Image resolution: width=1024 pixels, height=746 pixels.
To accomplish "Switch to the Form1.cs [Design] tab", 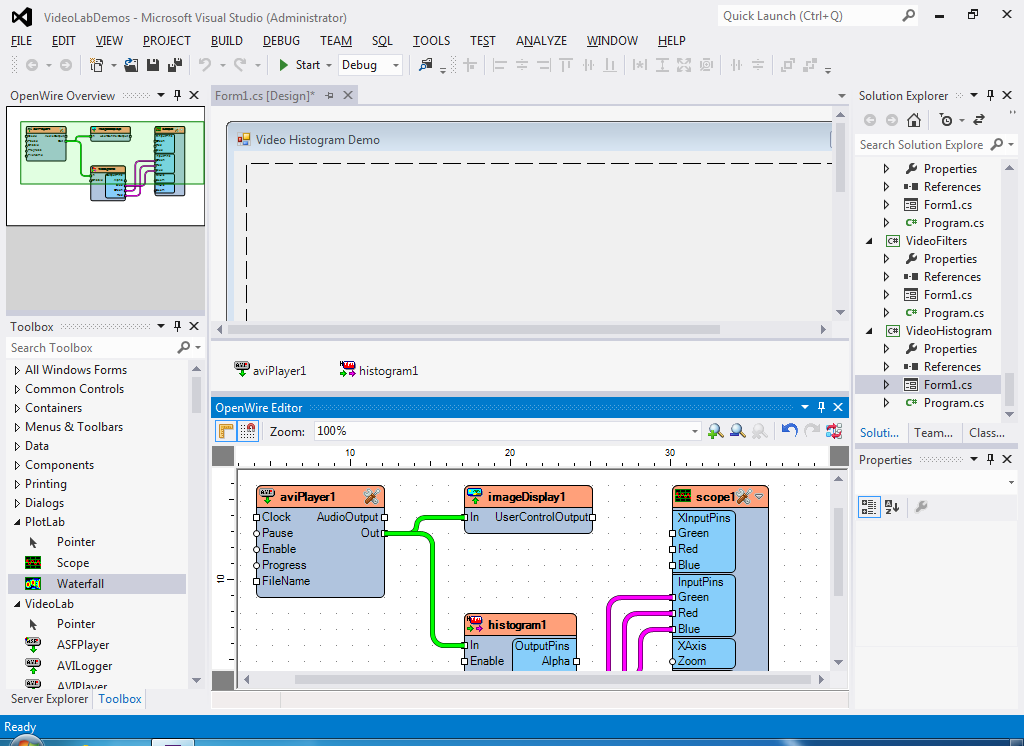I will pos(264,95).
